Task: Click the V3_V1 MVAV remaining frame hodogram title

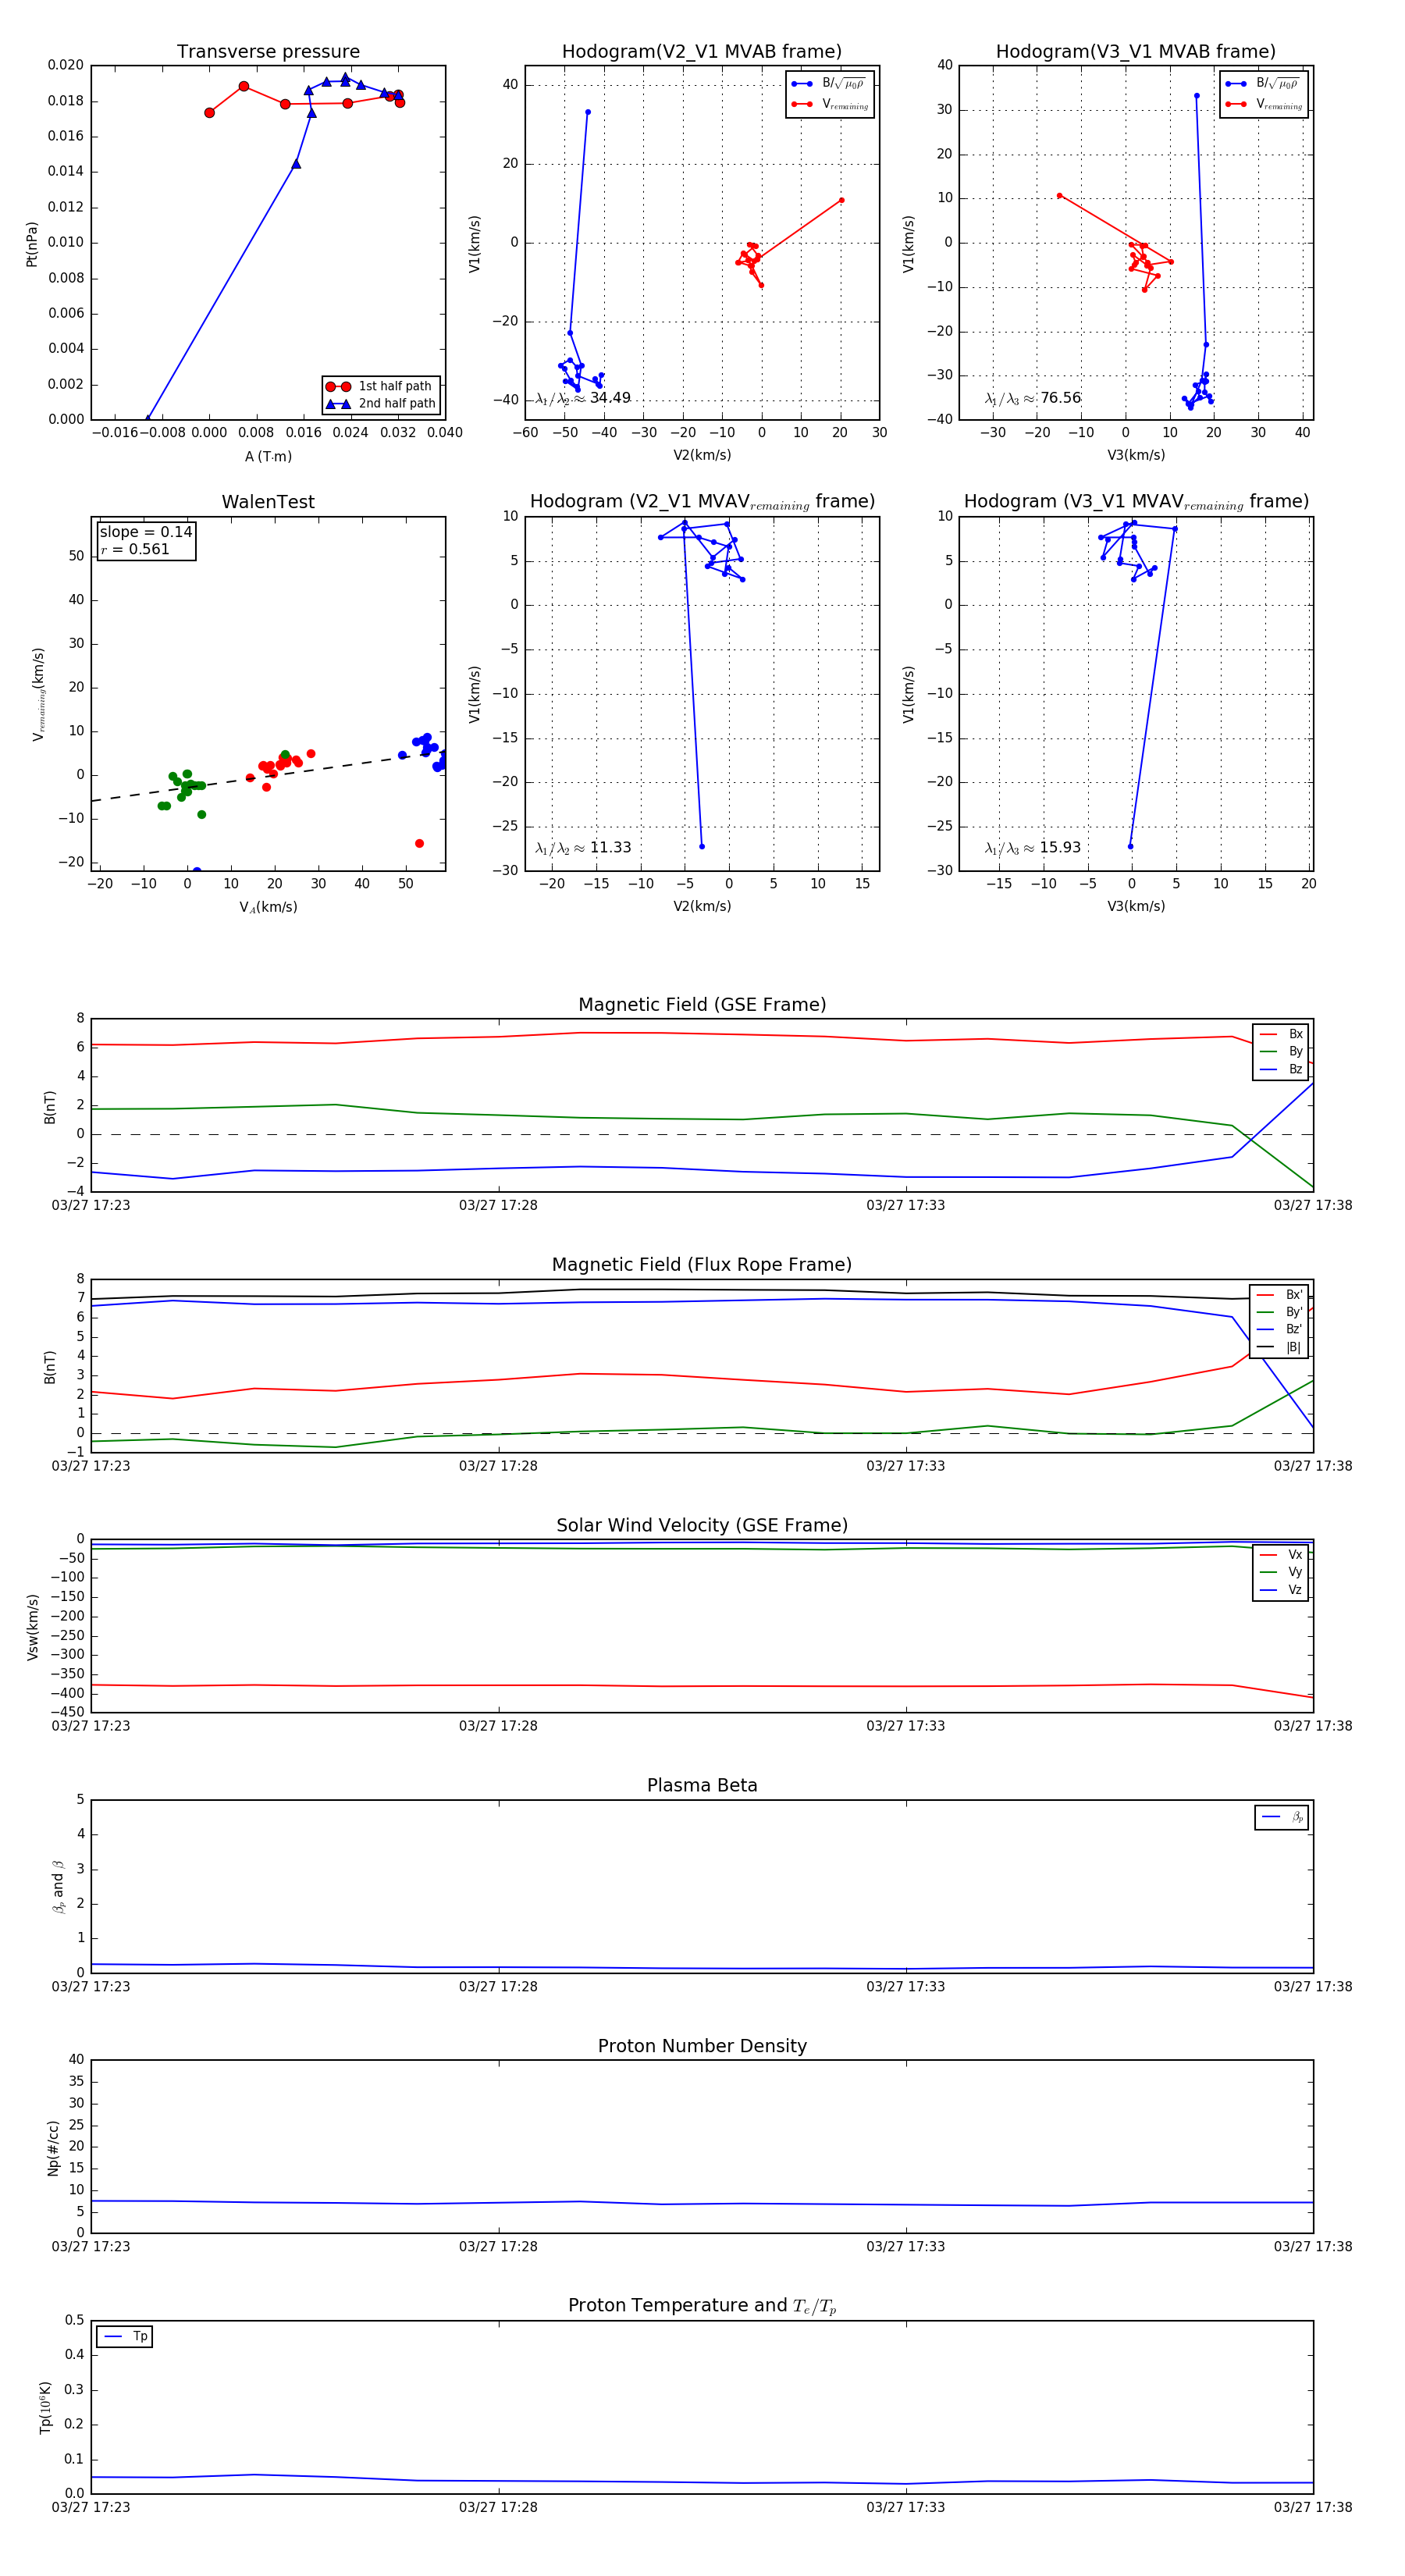Action: pos(1136,502)
